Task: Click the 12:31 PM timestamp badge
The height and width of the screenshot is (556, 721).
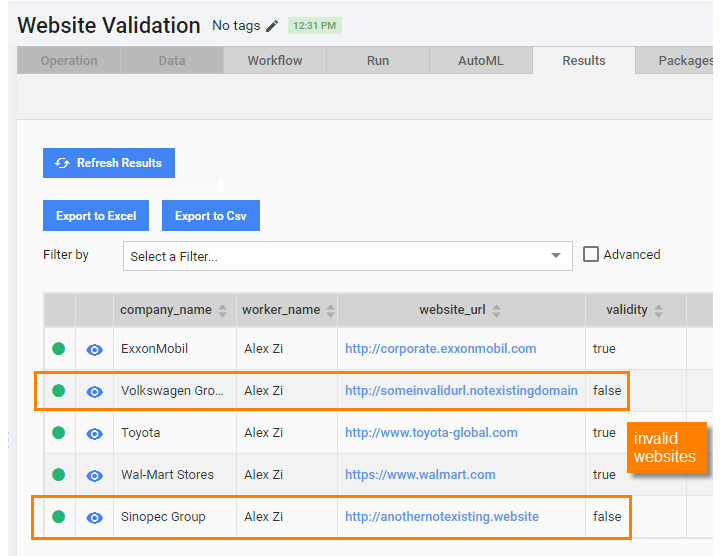Action: (315, 26)
